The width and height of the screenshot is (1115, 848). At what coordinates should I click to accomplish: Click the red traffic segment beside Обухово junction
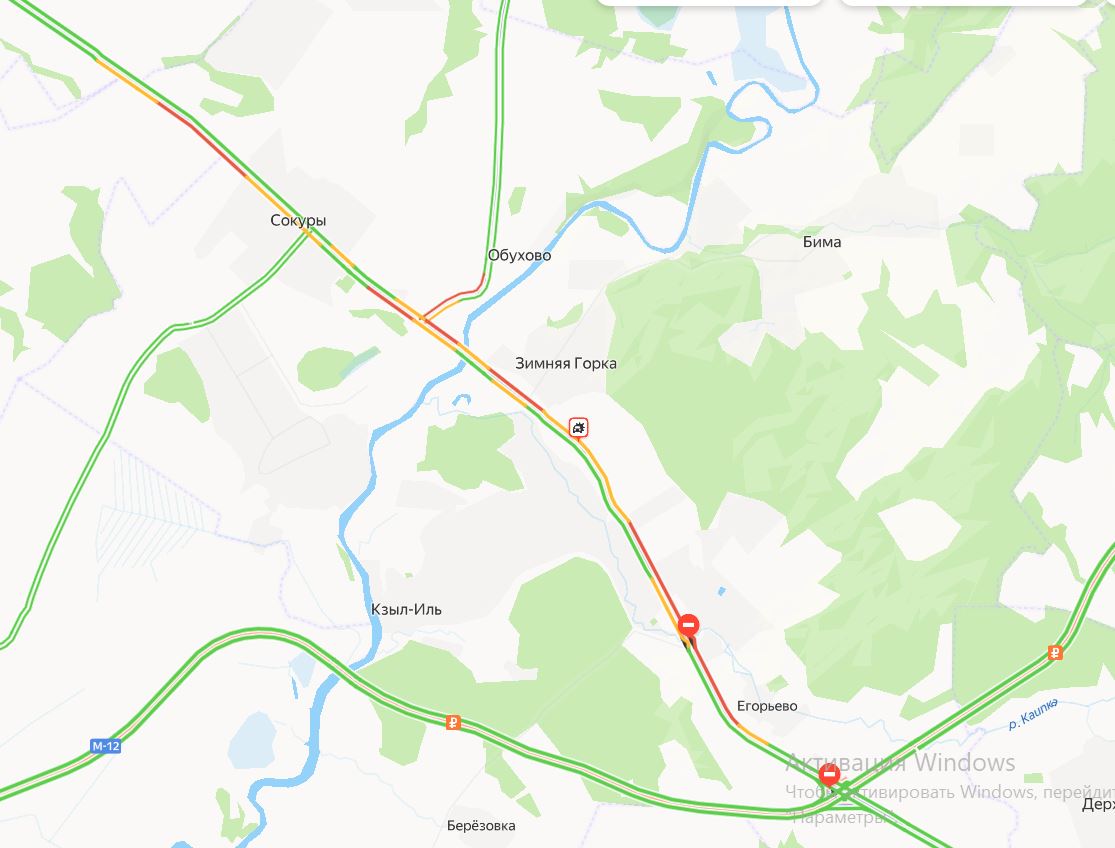(455, 294)
